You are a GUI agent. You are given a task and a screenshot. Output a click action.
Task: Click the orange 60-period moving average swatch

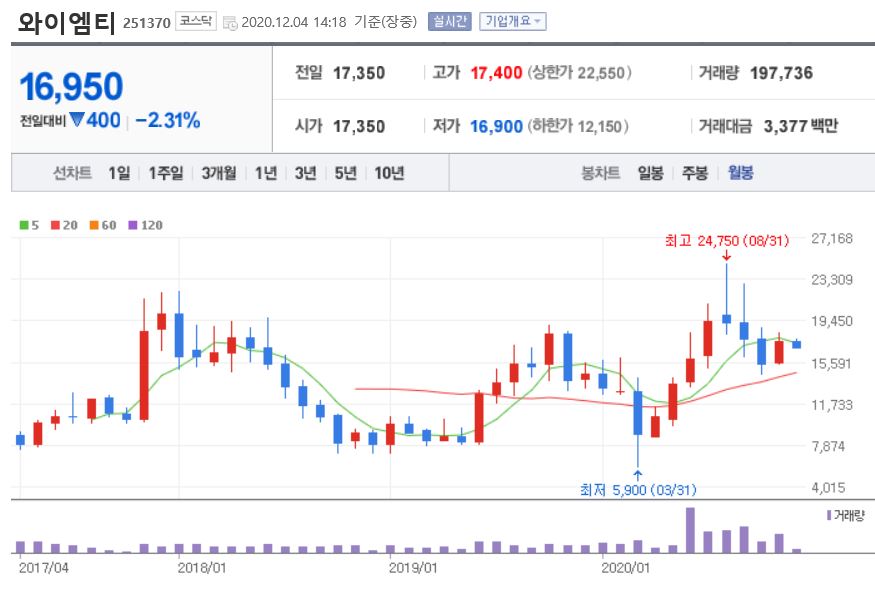tap(94, 225)
